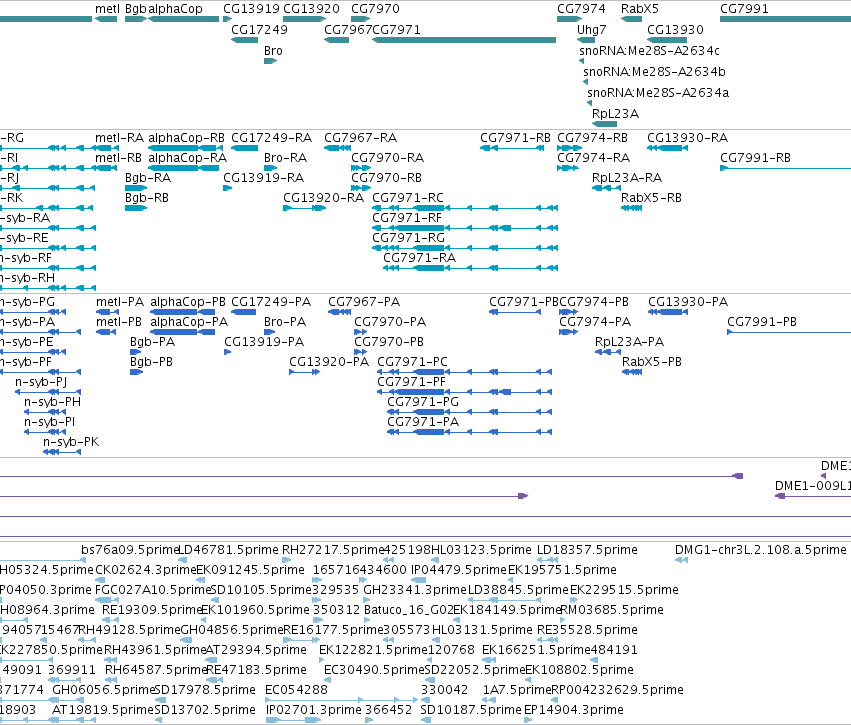The height and width of the screenshot is (725, 851).
Task: Select the CG13920 gene label
Action: pos(311,9)
